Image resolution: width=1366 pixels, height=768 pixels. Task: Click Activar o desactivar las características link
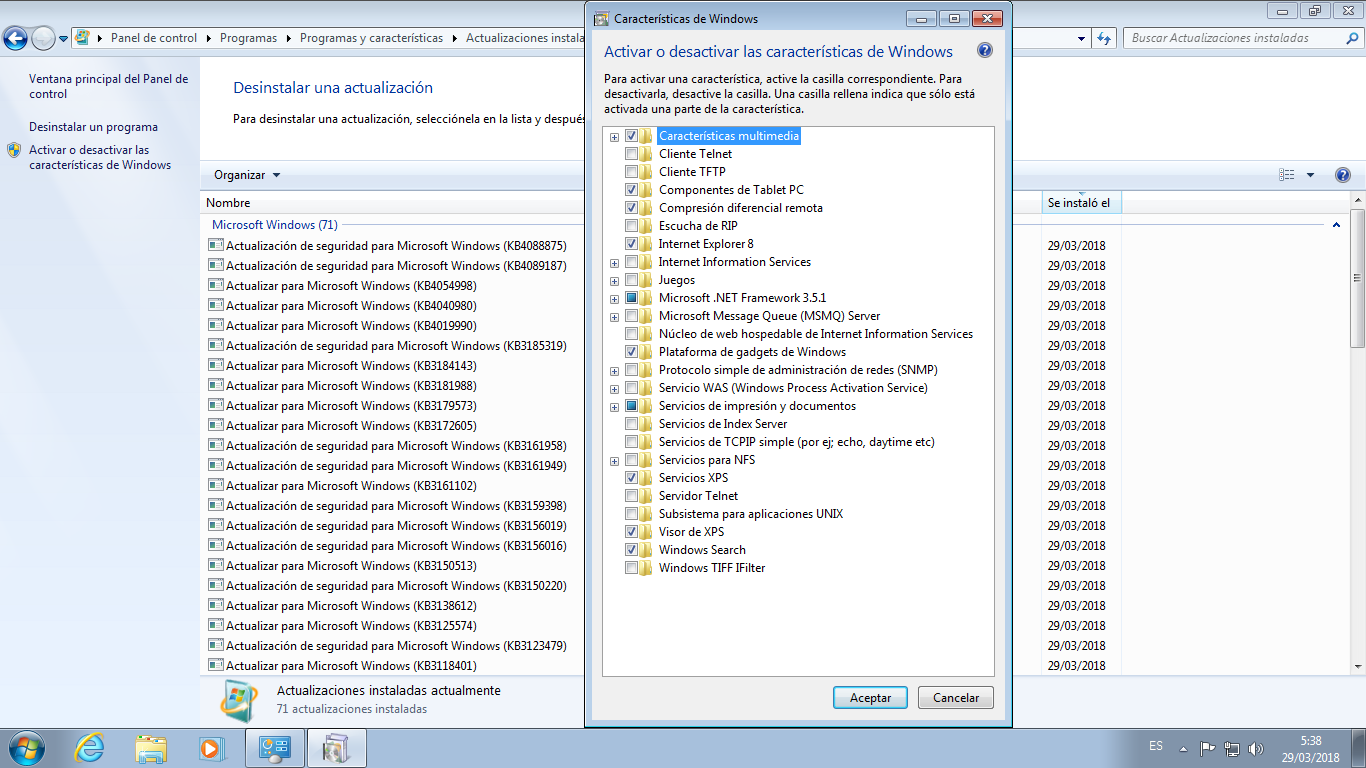[x=100, y=157]
